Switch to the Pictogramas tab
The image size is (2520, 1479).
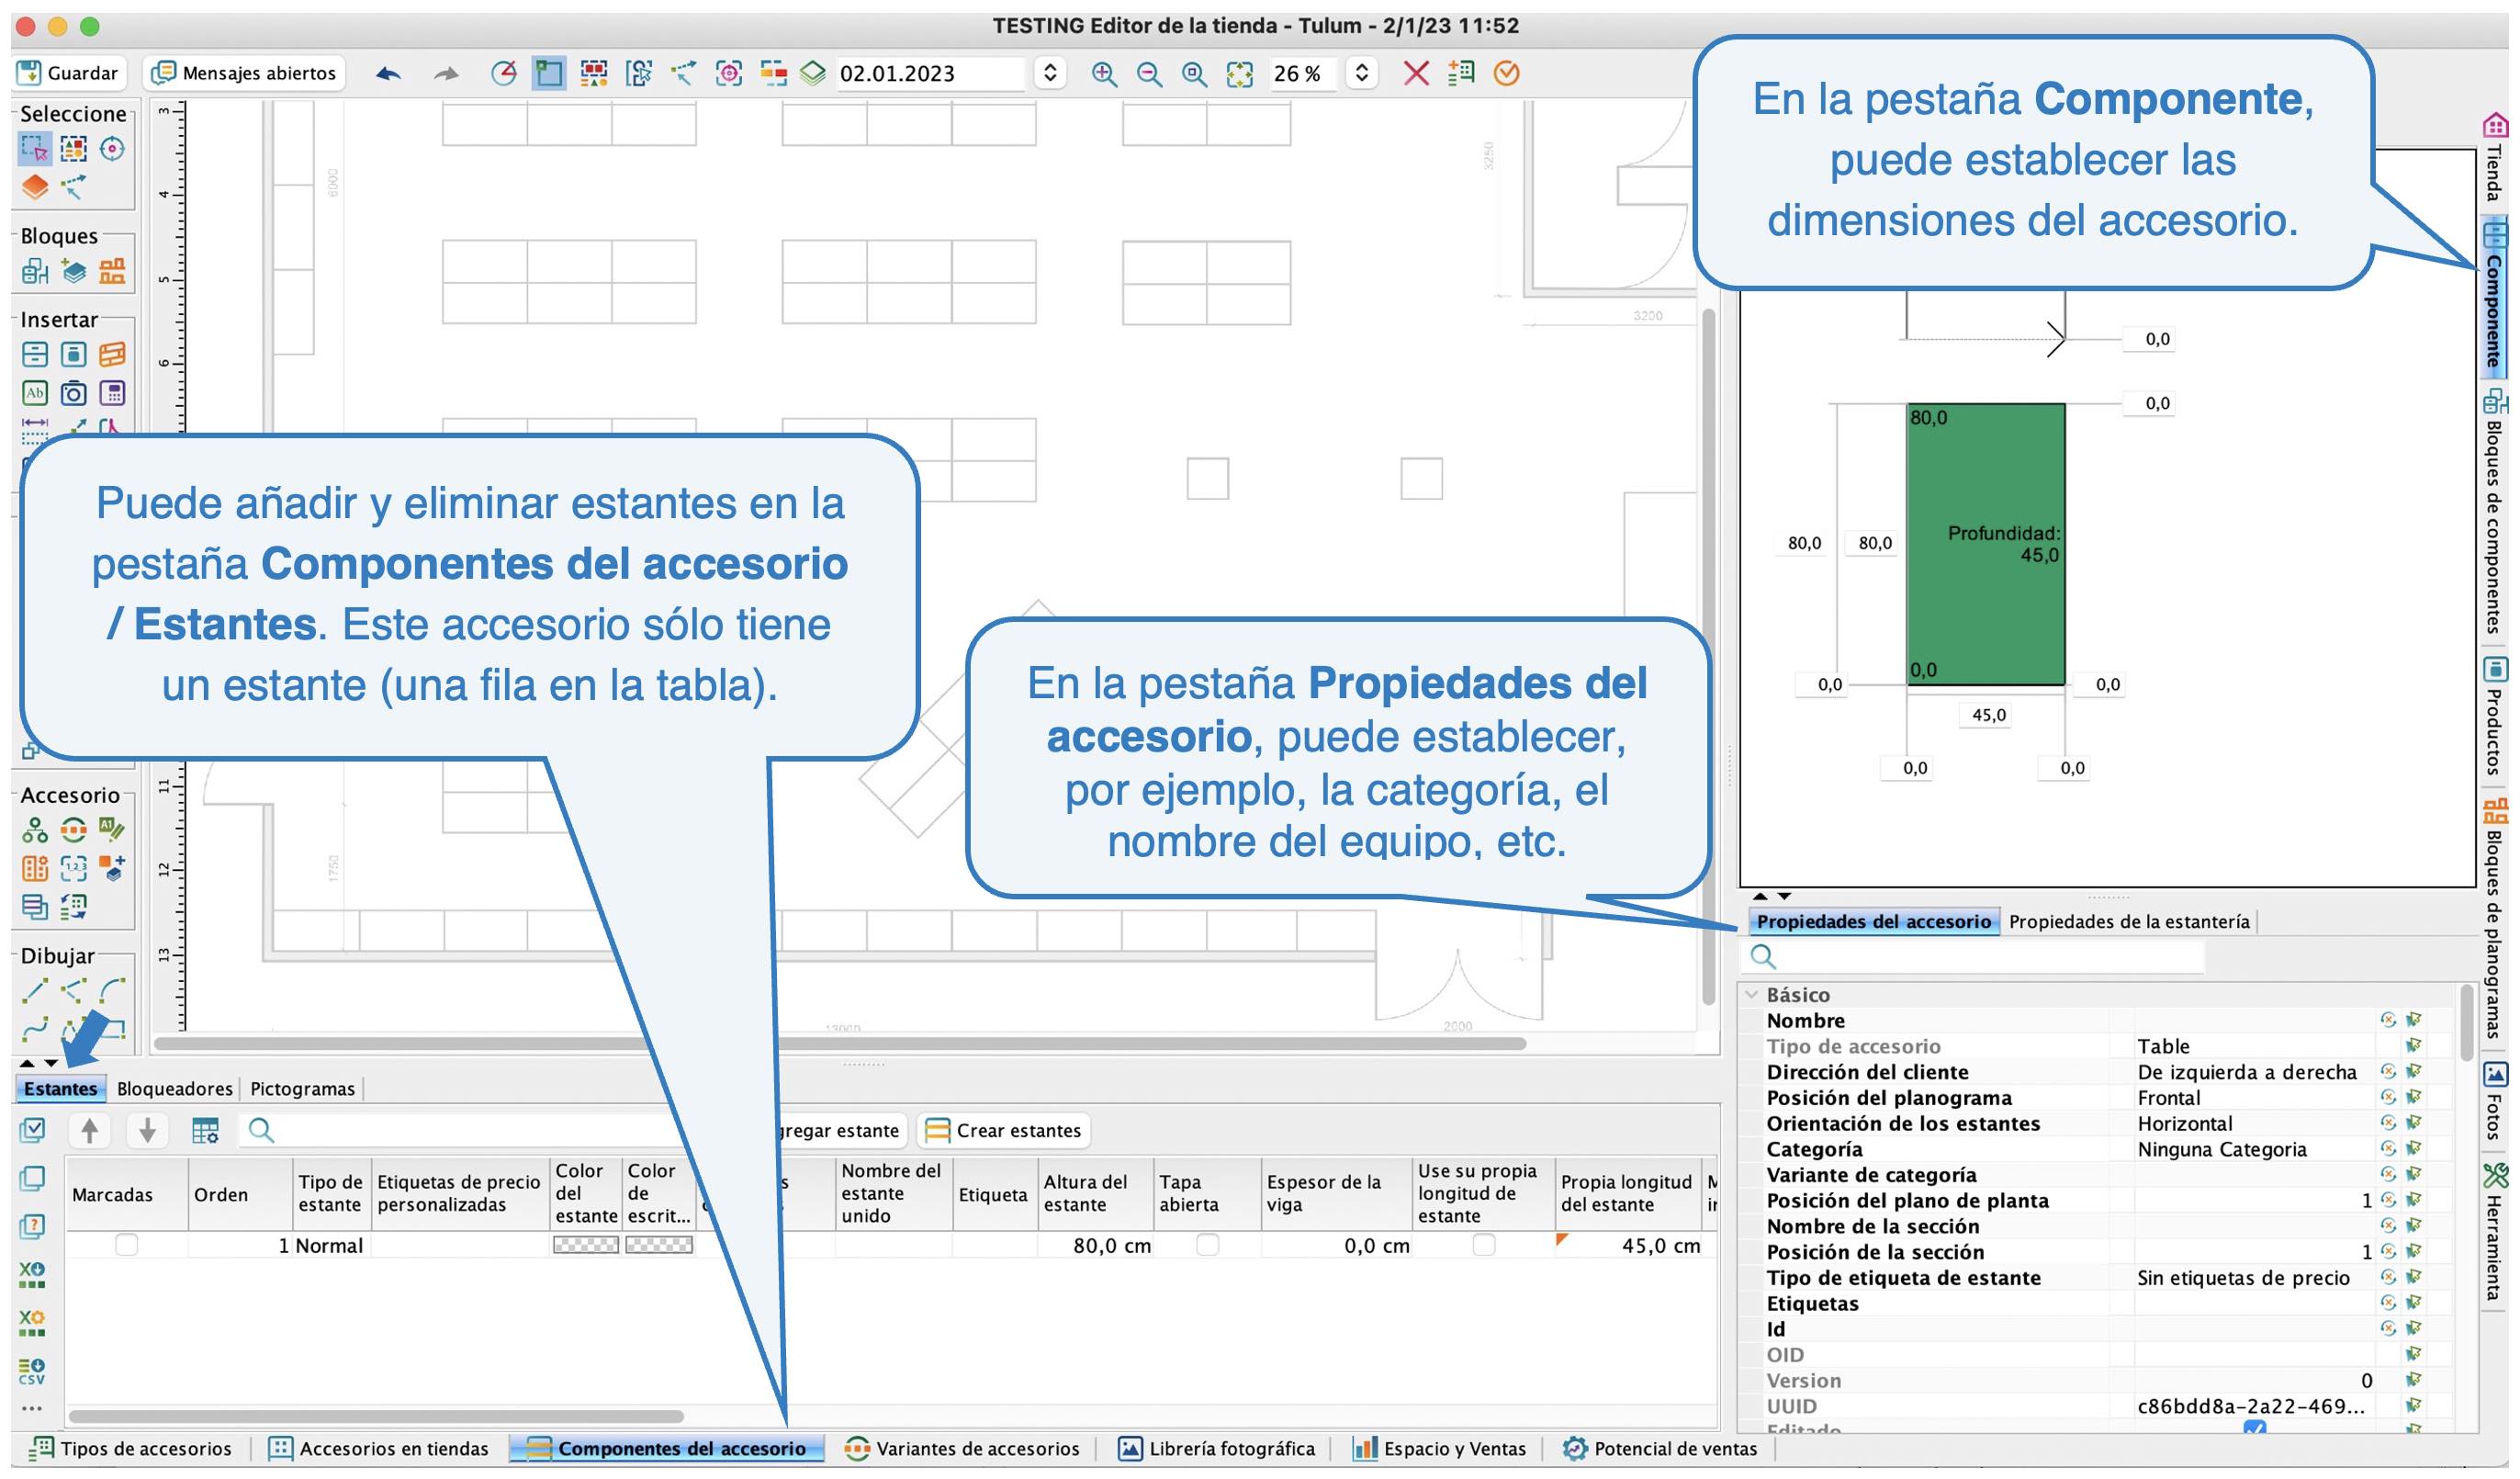click(x=302, y=1089)
